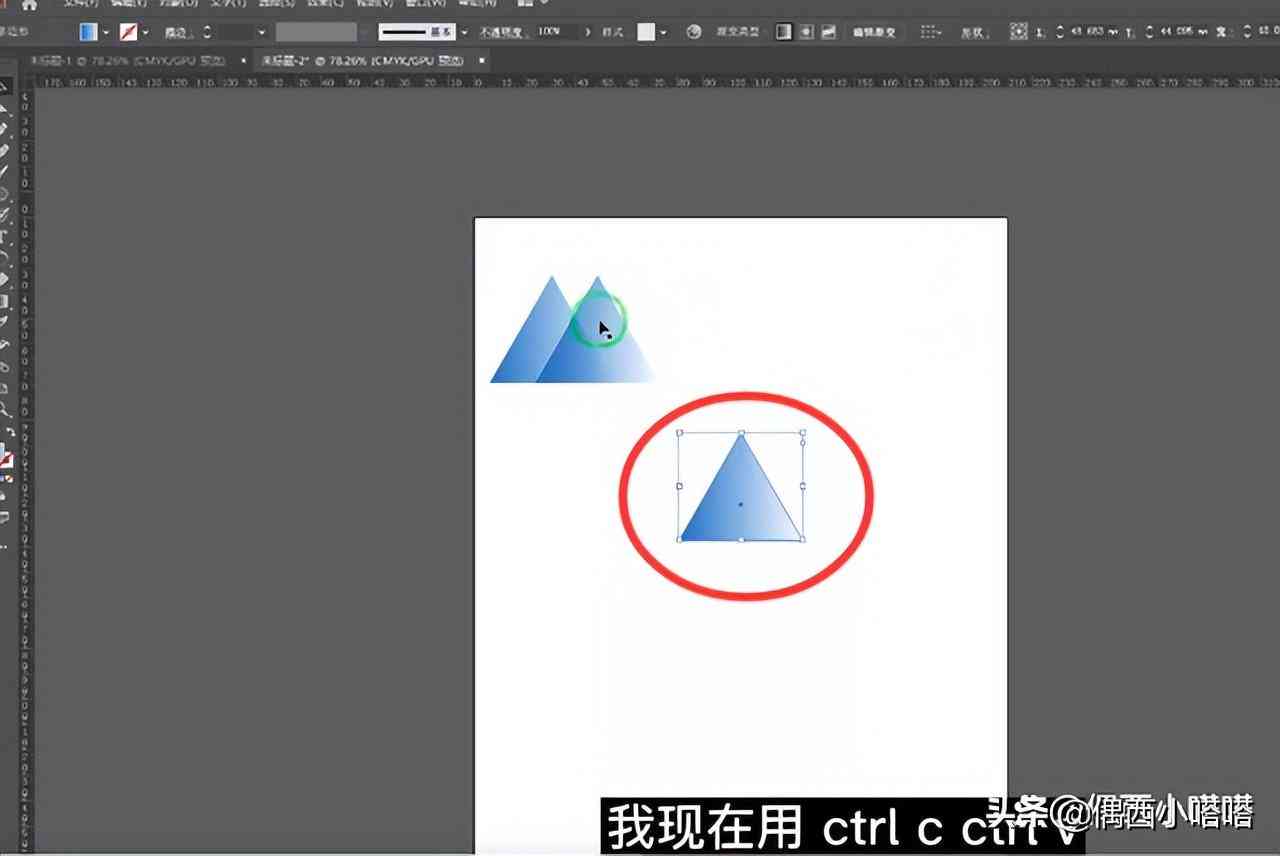
Task: Click the toolbar fill and stroke indicator
Action: click(x=5, y=458)
